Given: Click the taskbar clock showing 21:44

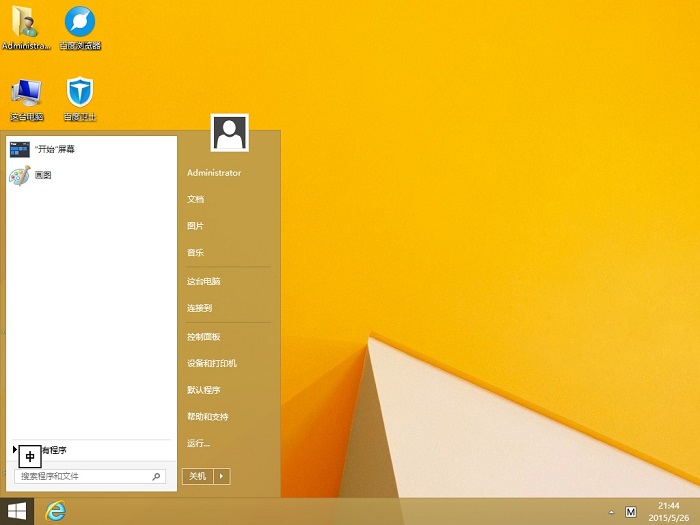Looking at the screenshot, I should (669, 512).
